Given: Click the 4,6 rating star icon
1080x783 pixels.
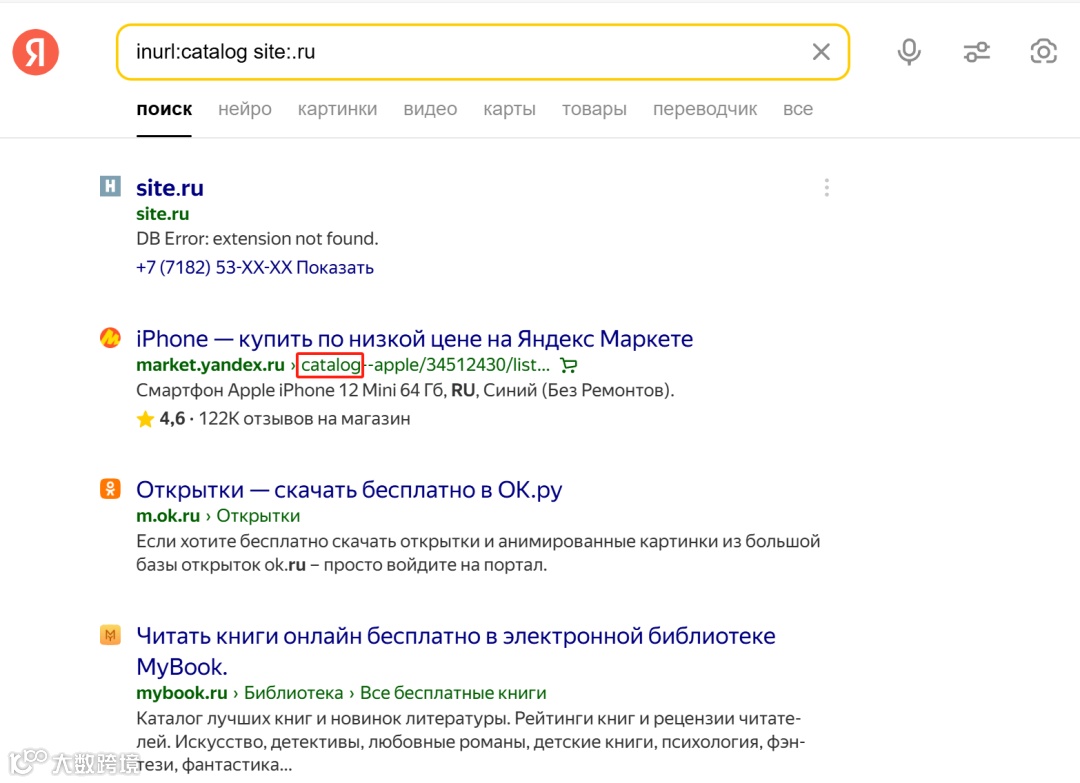Looking at the screenshot, I should [x=145, y=419].
